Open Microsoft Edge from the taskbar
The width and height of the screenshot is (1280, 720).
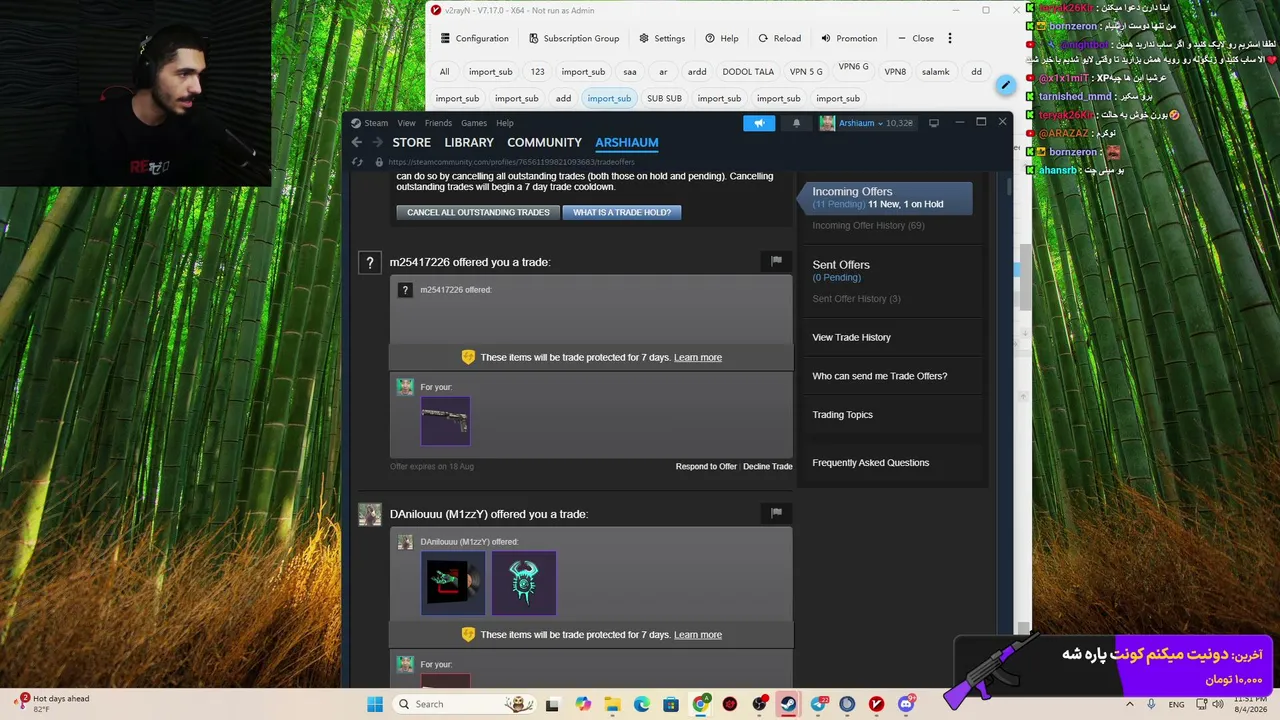[x=642, y=704]
